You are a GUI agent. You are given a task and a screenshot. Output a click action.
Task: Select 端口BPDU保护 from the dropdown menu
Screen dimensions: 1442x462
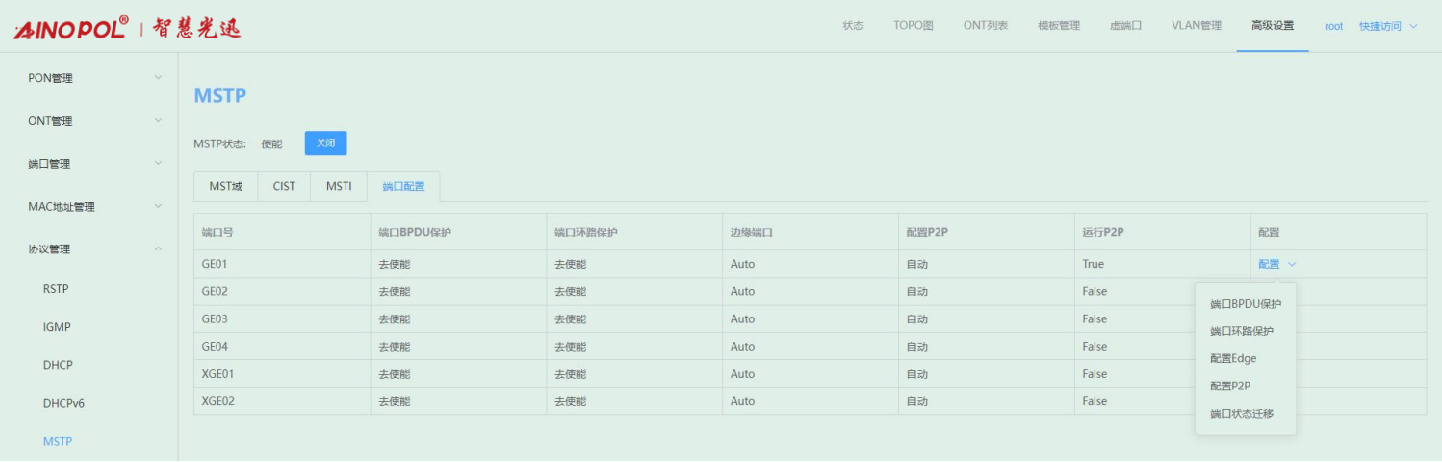pos(1245,304)
